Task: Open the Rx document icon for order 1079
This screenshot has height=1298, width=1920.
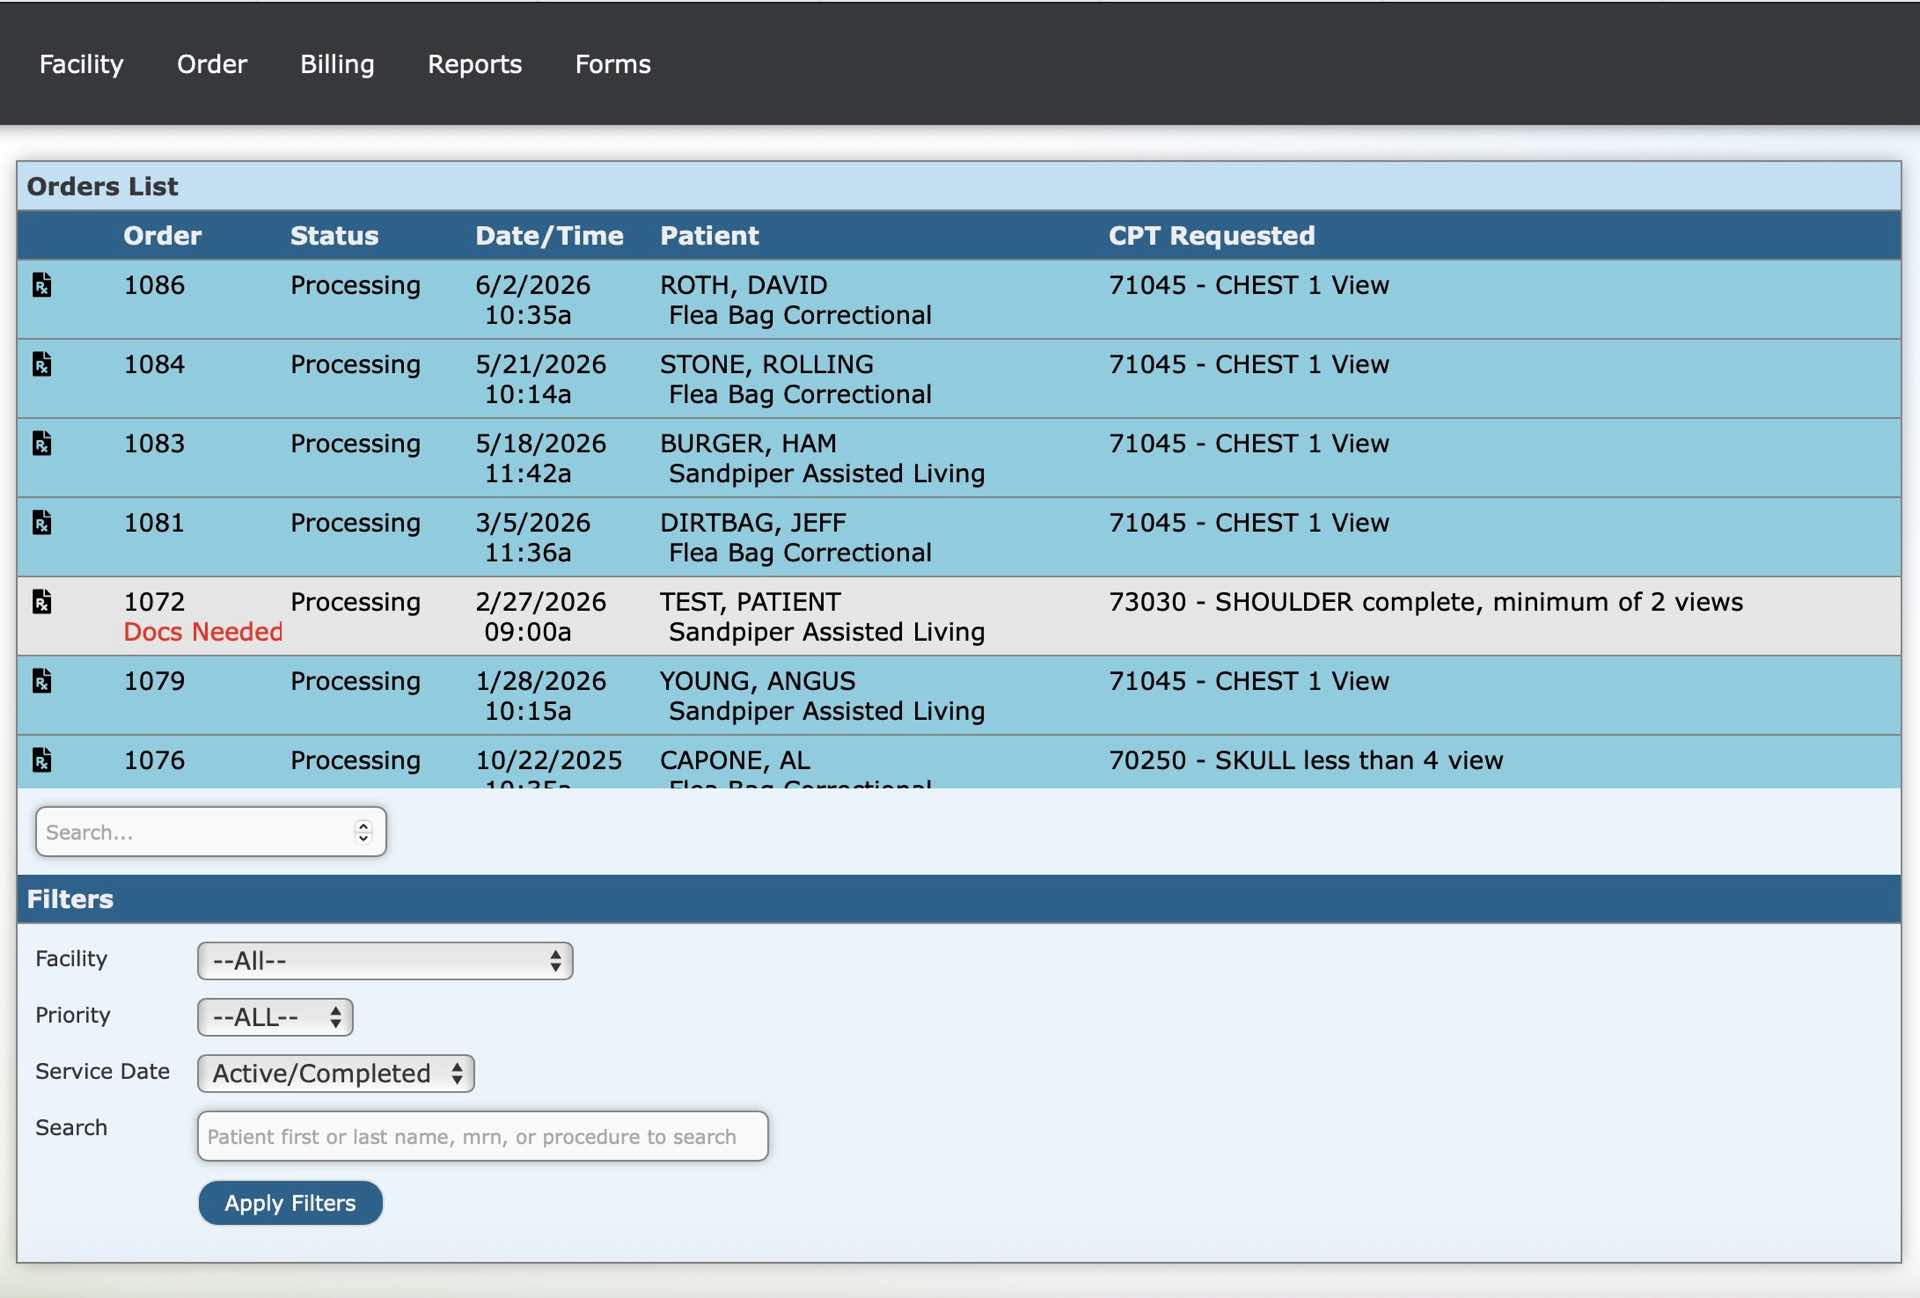Action: (x=42, y=681)
